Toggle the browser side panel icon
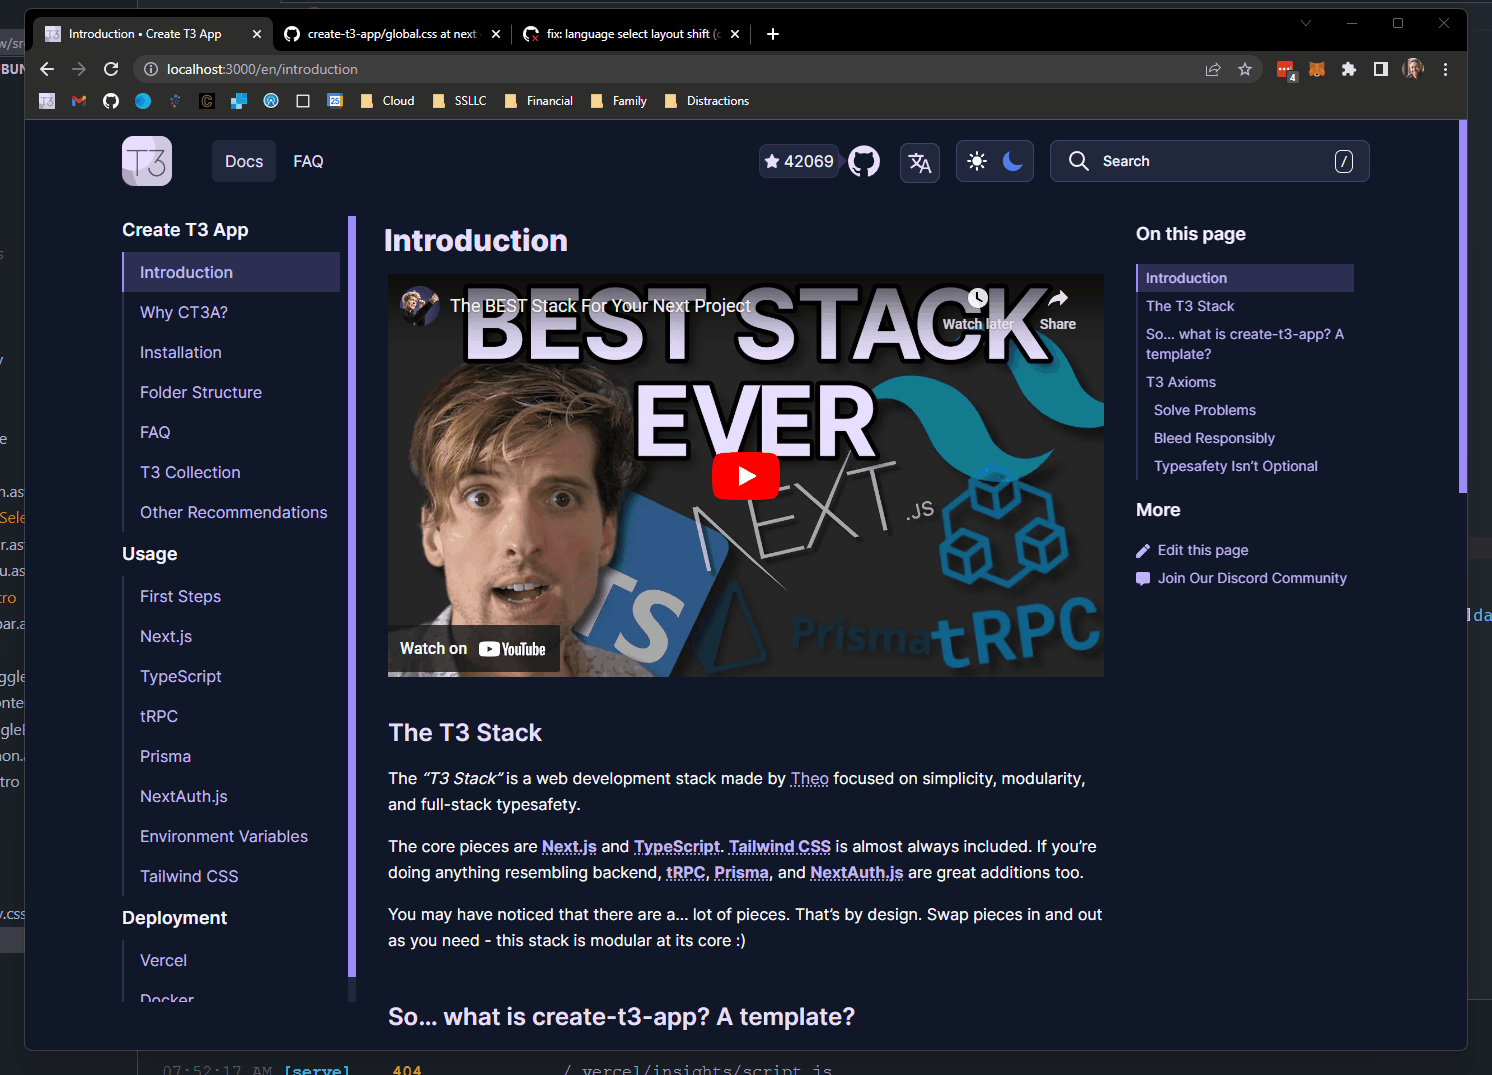The width and height of the screenshot is (1492, 1075). (1381, 69)
